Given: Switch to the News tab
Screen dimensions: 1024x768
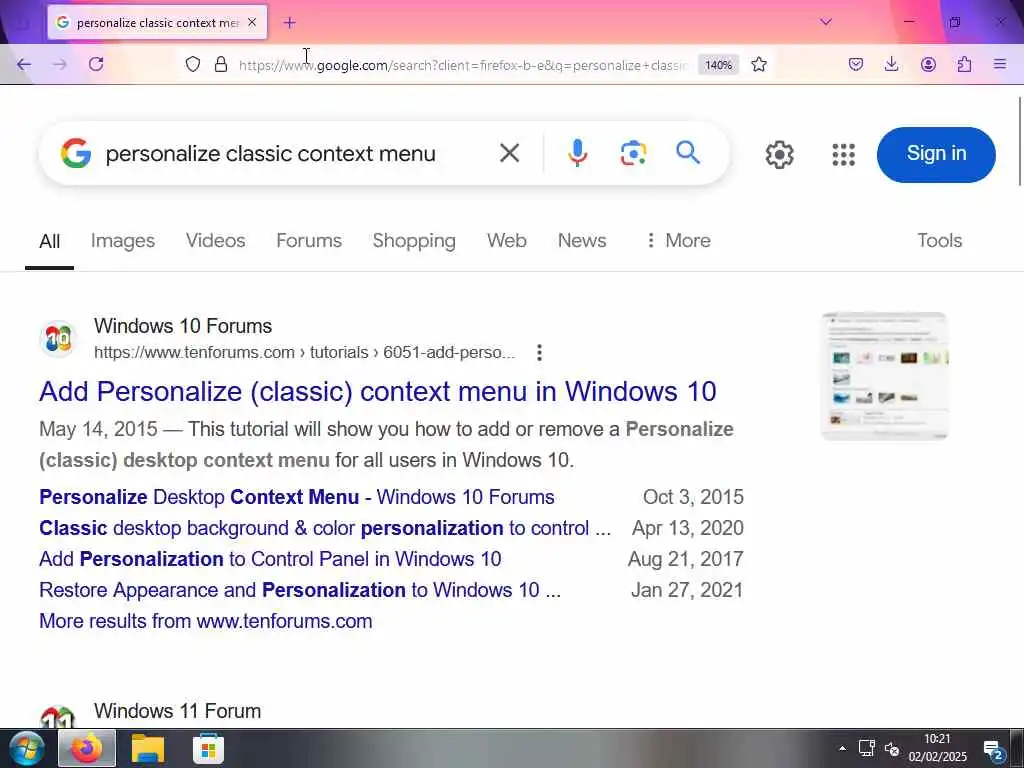Looking at the screenshot, I should point(582,240).
